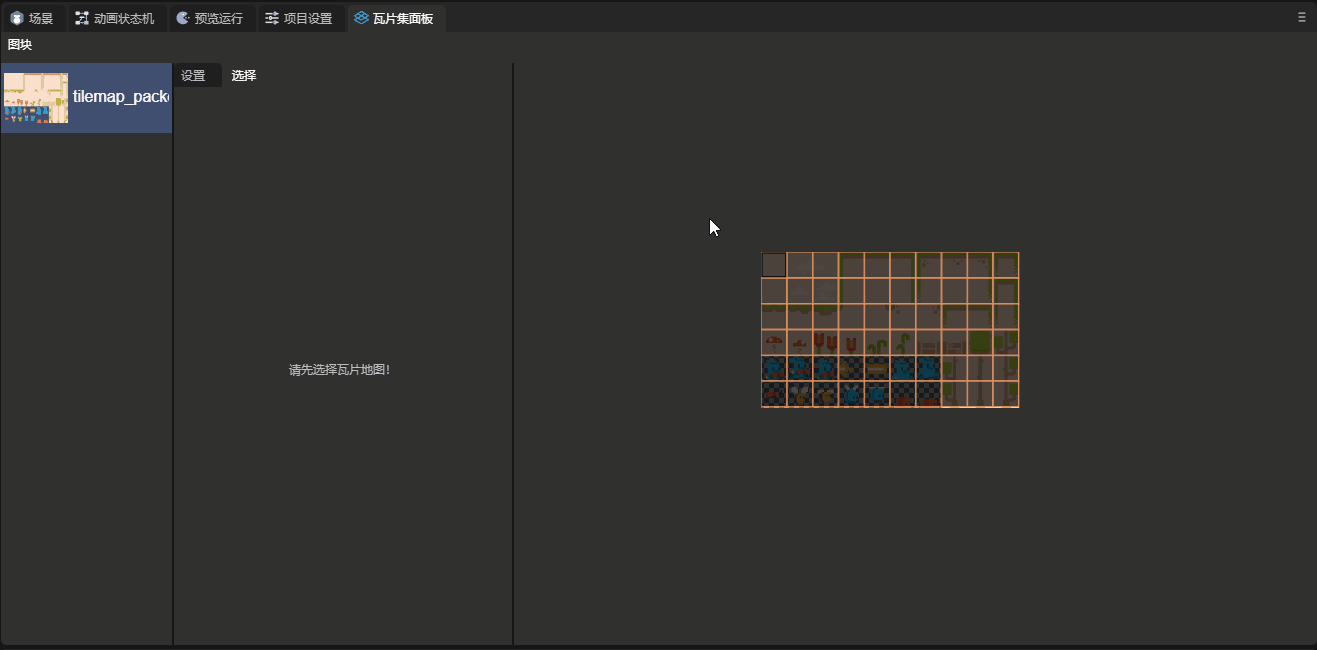This screenshot has height=650, width=1317.
Task: Click the highlighted empty top-left tile
Action: pyautogui.click(x=774, y=265)
